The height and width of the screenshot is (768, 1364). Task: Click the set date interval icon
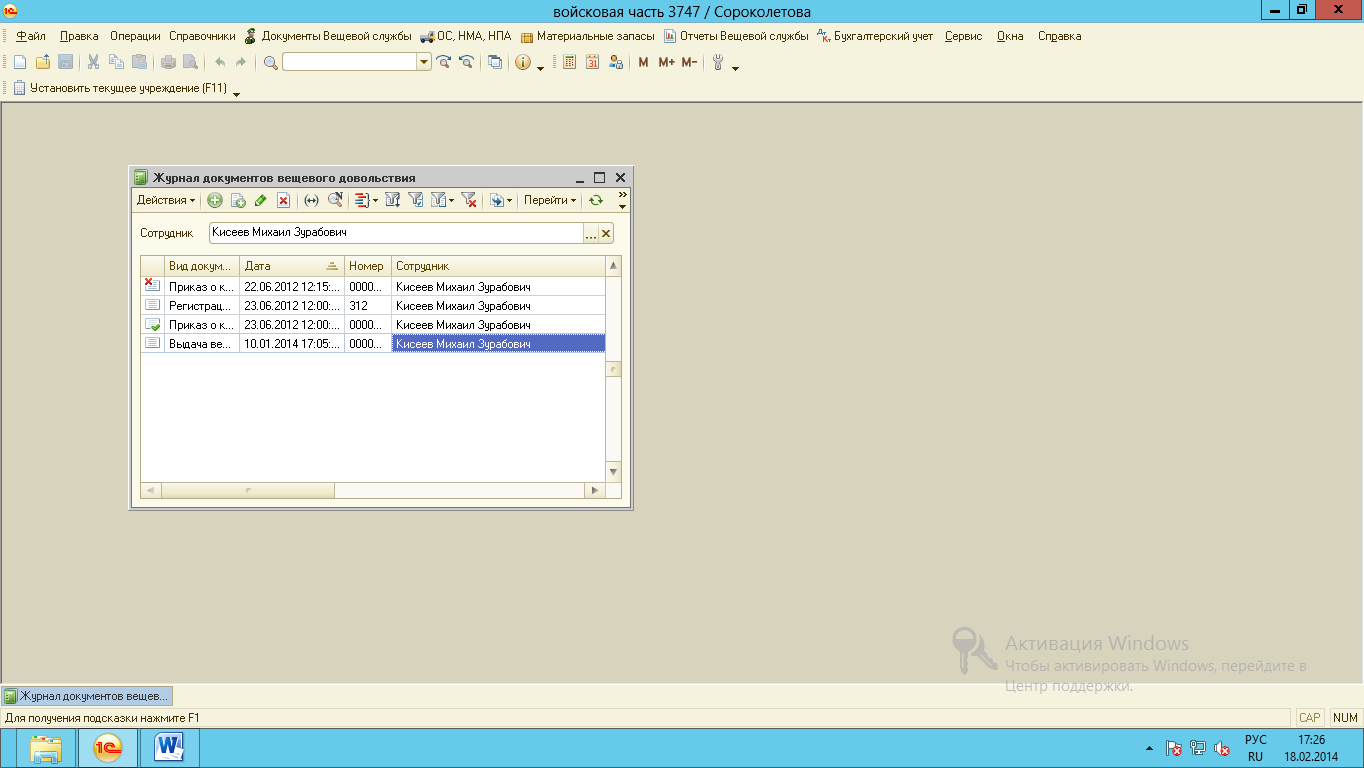pos(311,200)
